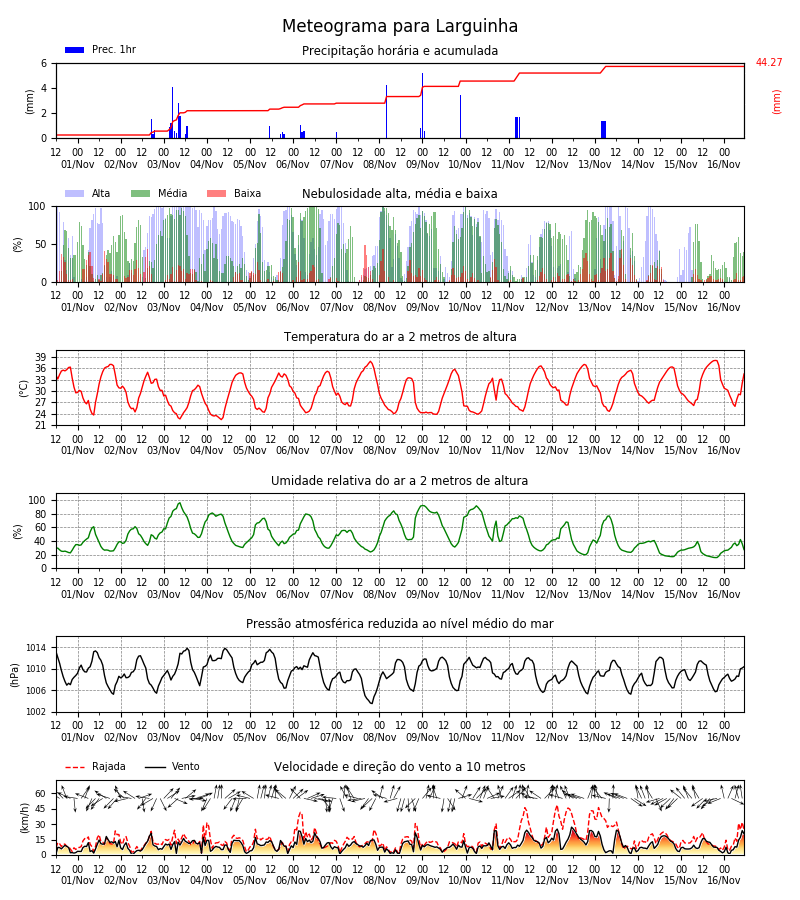Click the 1014 label on pressure axis
This screenshot has height=900, width=800.
coord(36,648)
